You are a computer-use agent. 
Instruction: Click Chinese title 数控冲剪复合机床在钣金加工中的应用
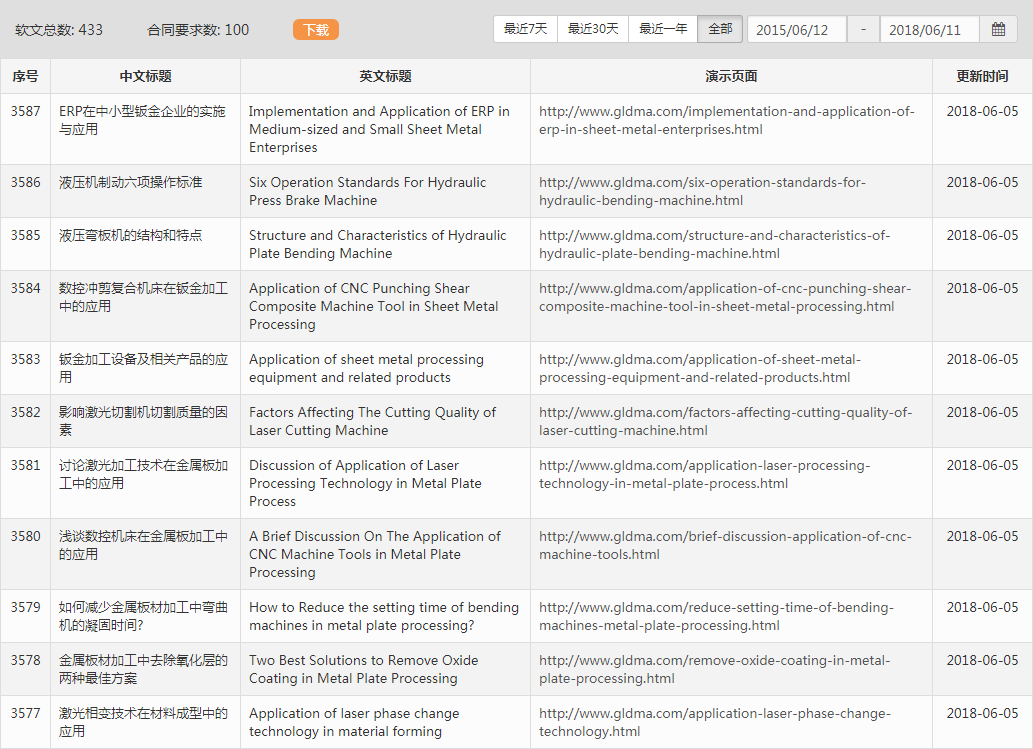(x=143, y=297)
